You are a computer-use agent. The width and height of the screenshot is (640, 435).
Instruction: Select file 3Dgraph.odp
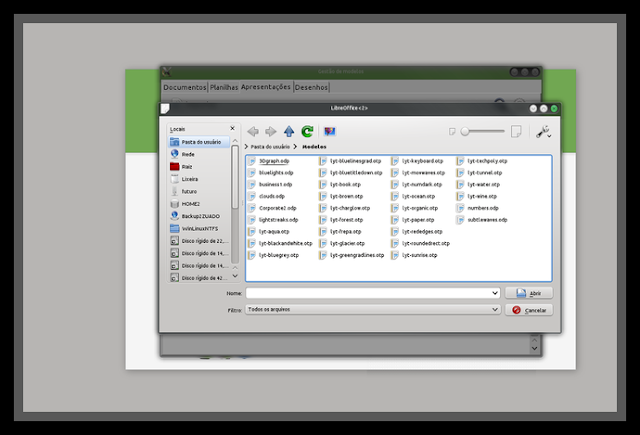pyautogui.click(x=269, y=161)
